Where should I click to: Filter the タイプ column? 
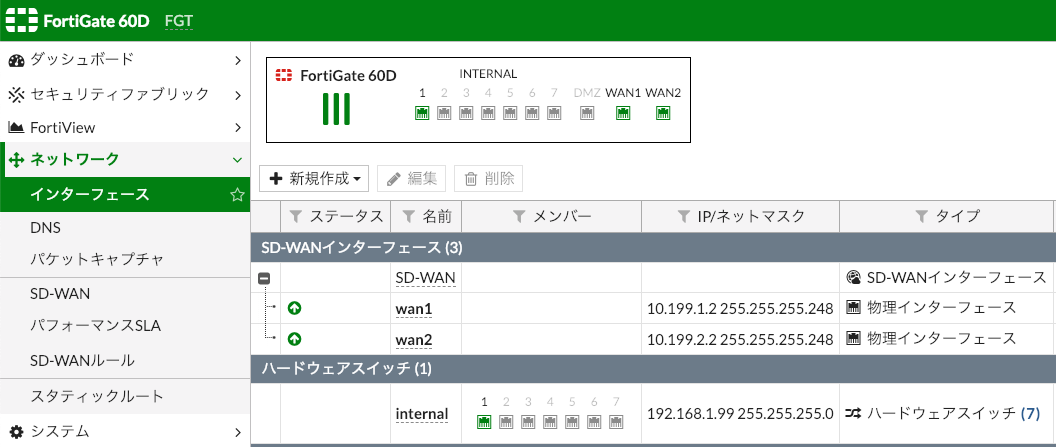pyautogui.click(x=922, y=217)
